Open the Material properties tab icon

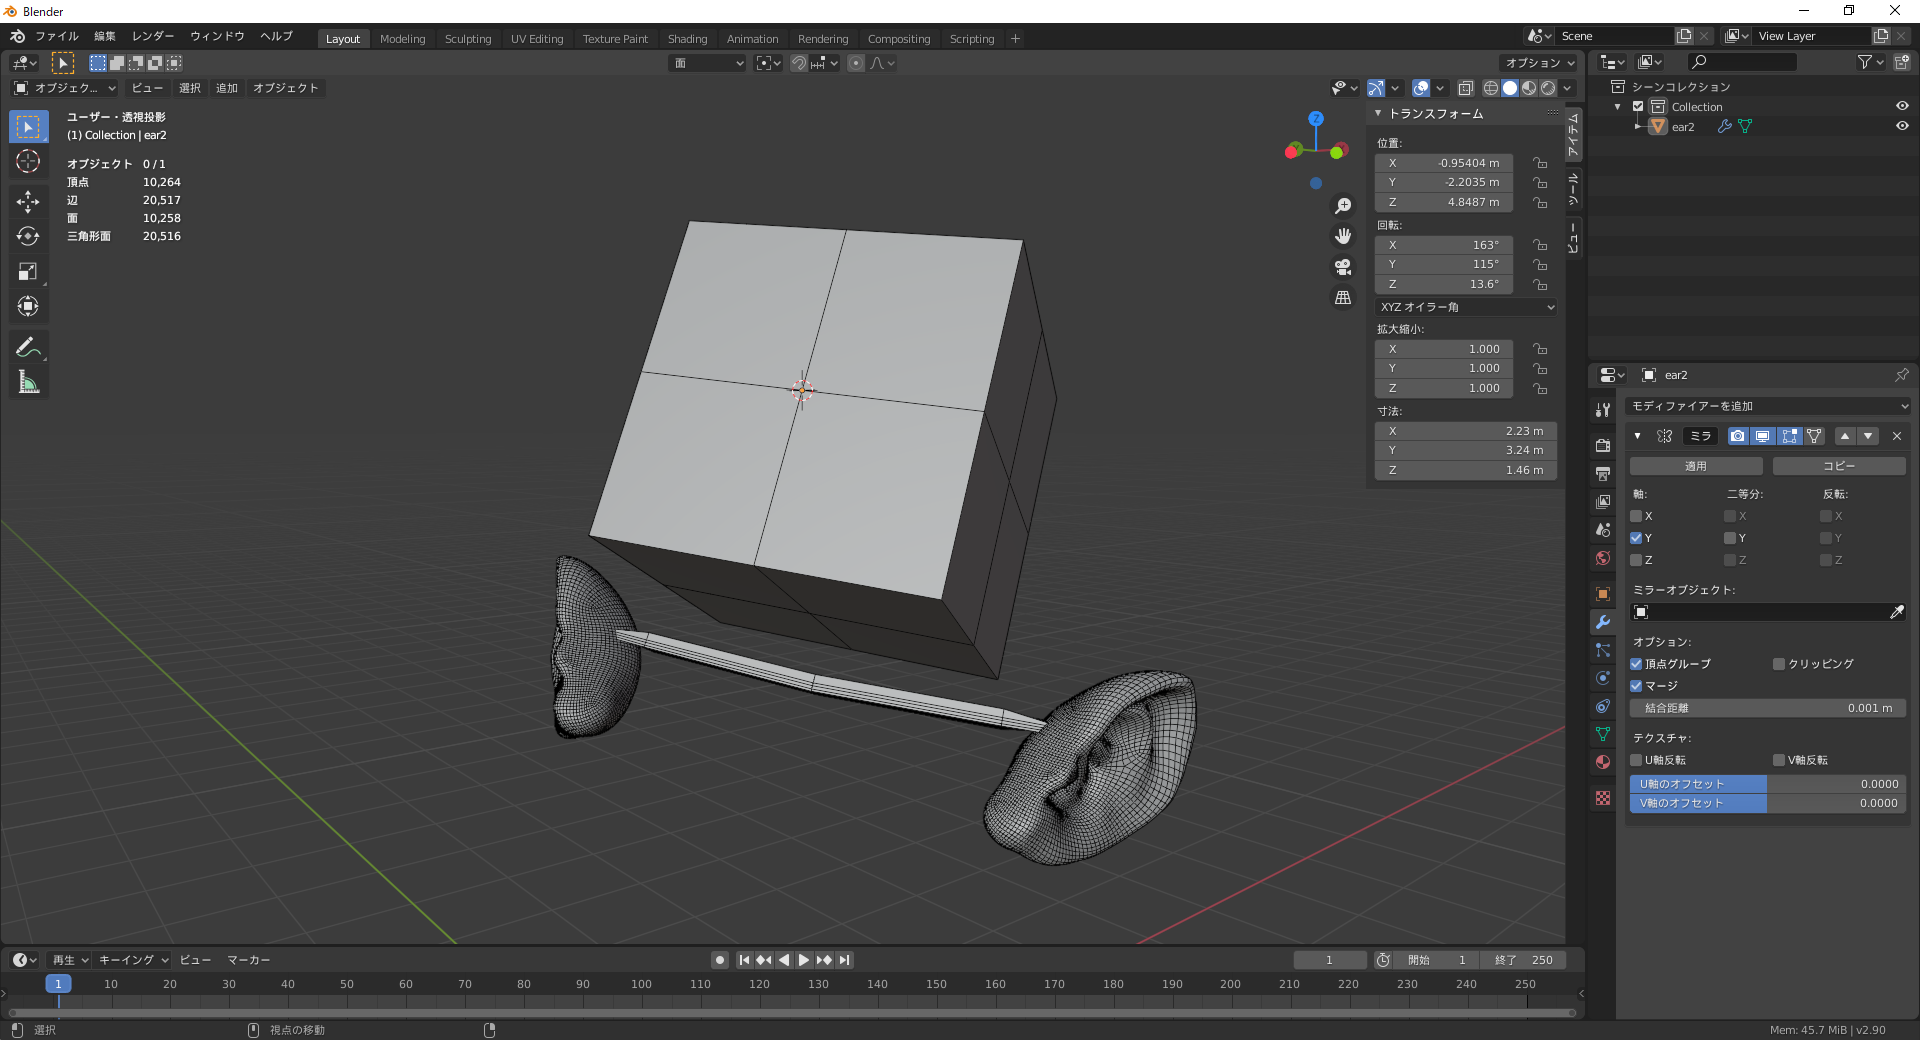click(x=1603, y=762)
